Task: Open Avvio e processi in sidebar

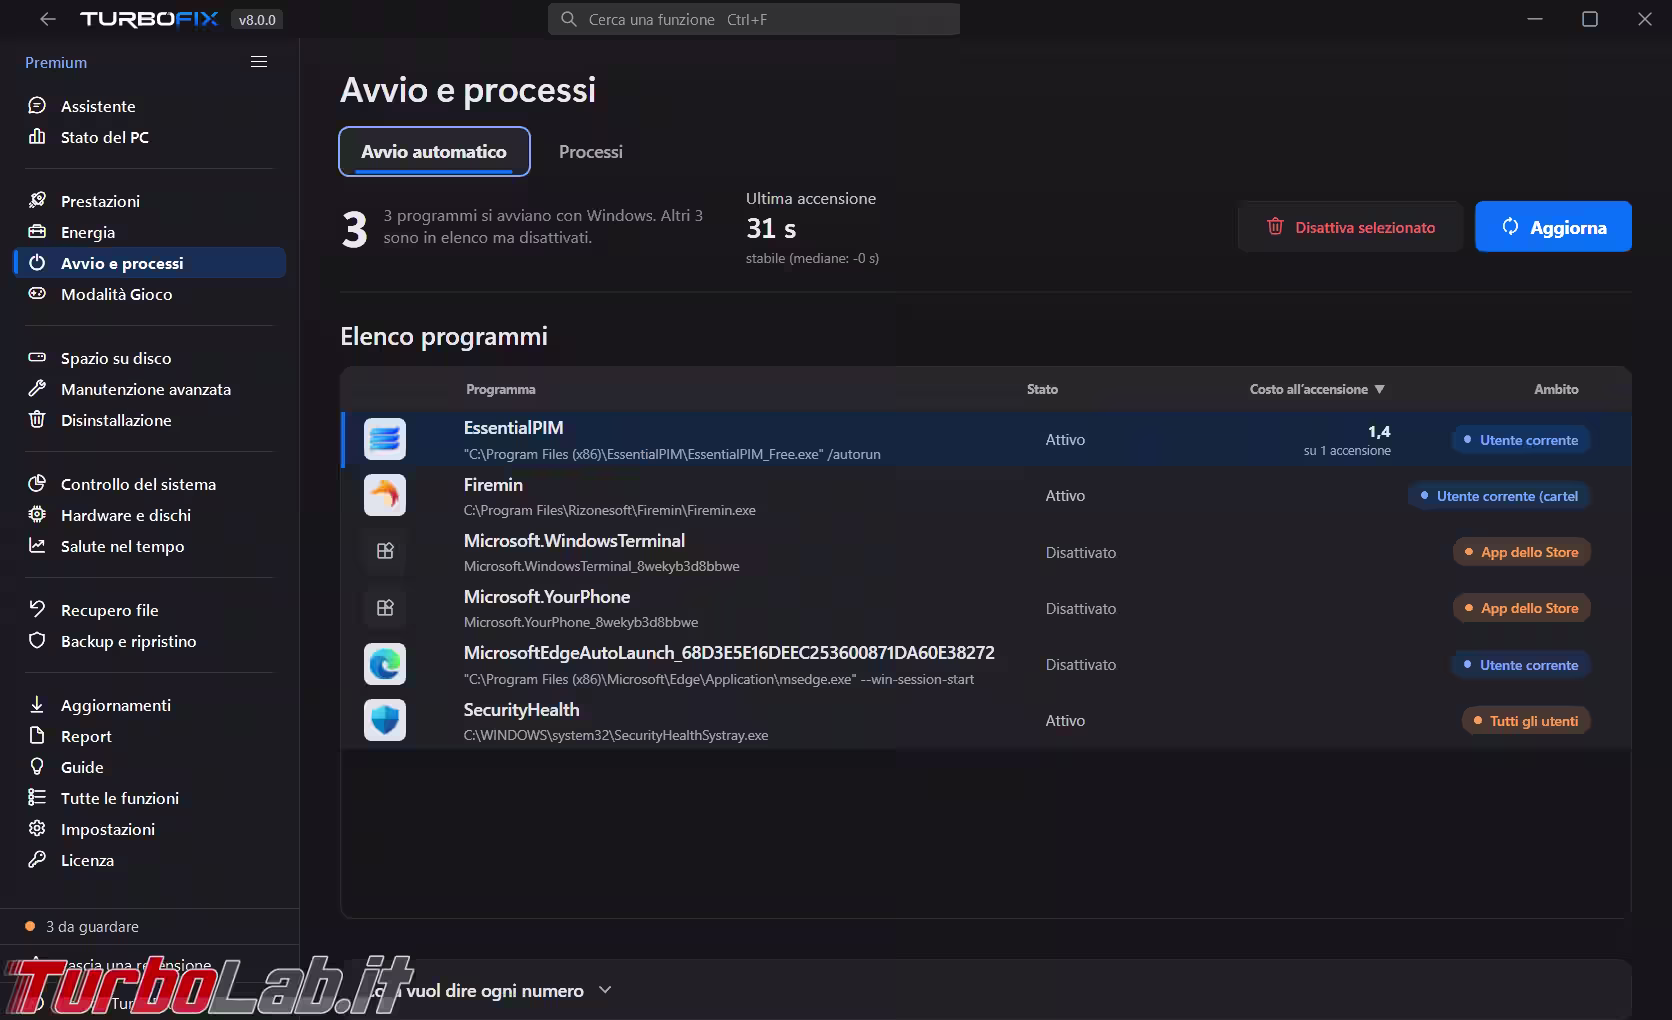Action: (x=150, y=263)
